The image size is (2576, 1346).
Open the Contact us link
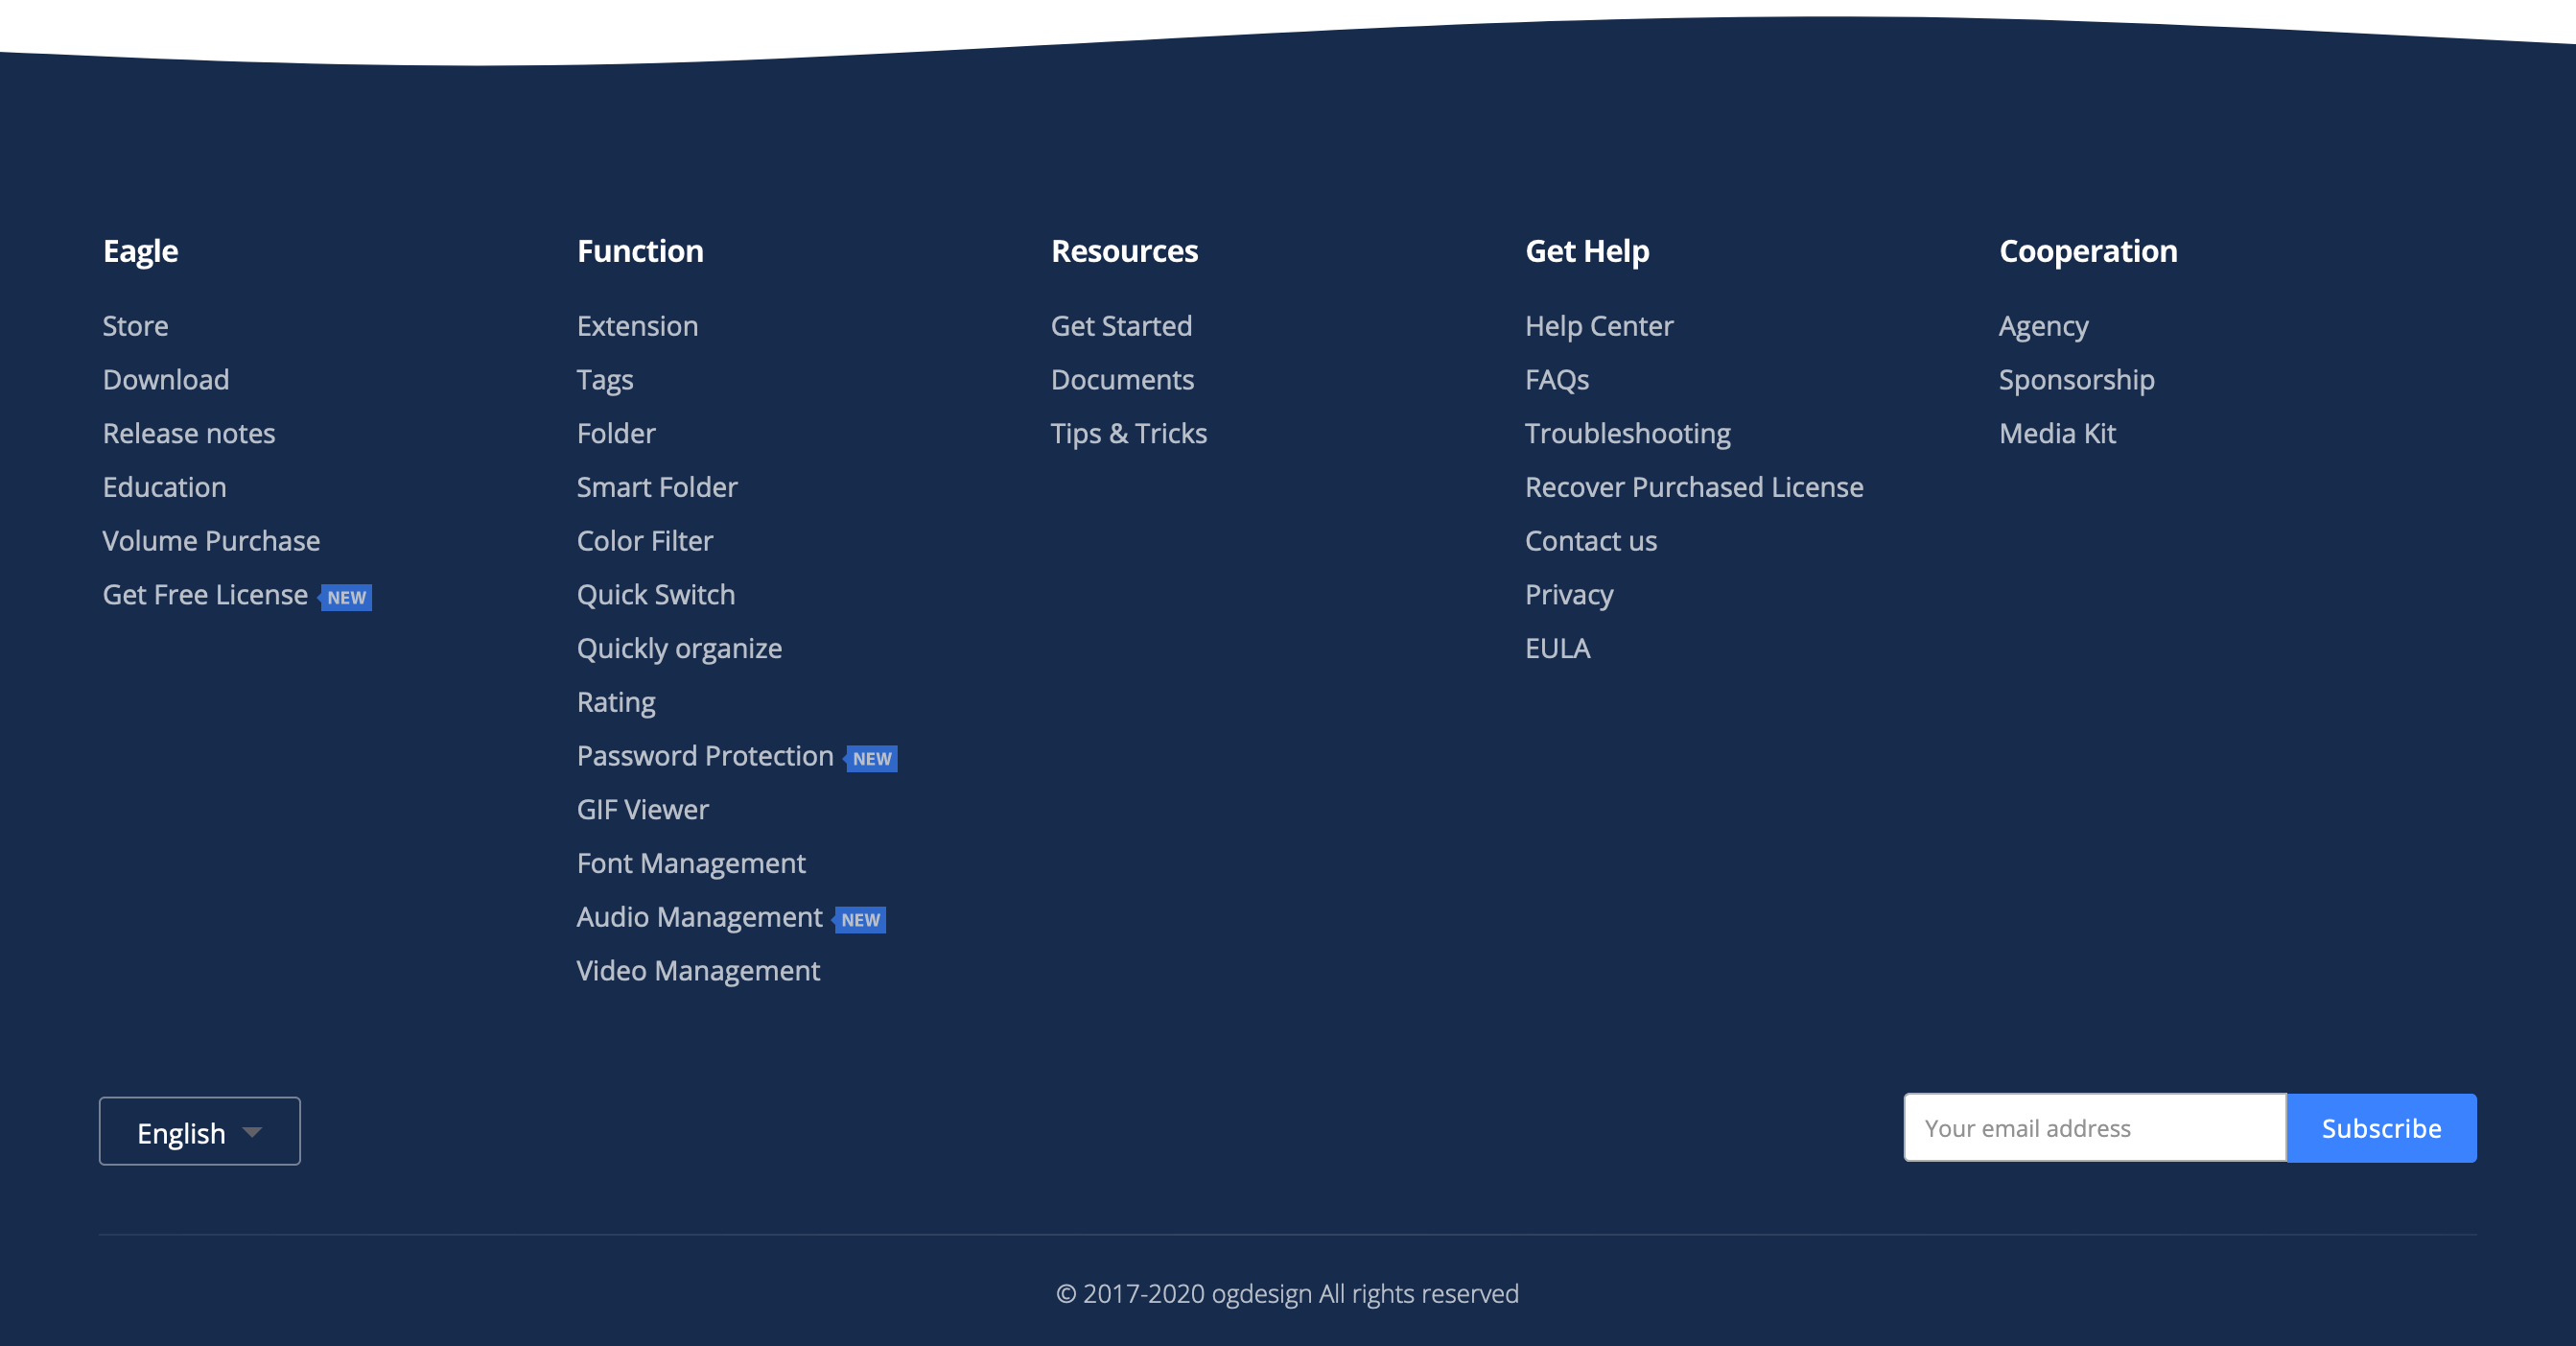click(x=1591, y=541)
